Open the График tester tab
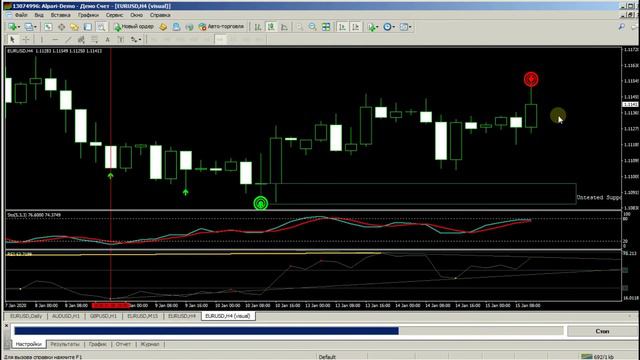This screenshot has width=640, height=360. (x=98, y=344)
